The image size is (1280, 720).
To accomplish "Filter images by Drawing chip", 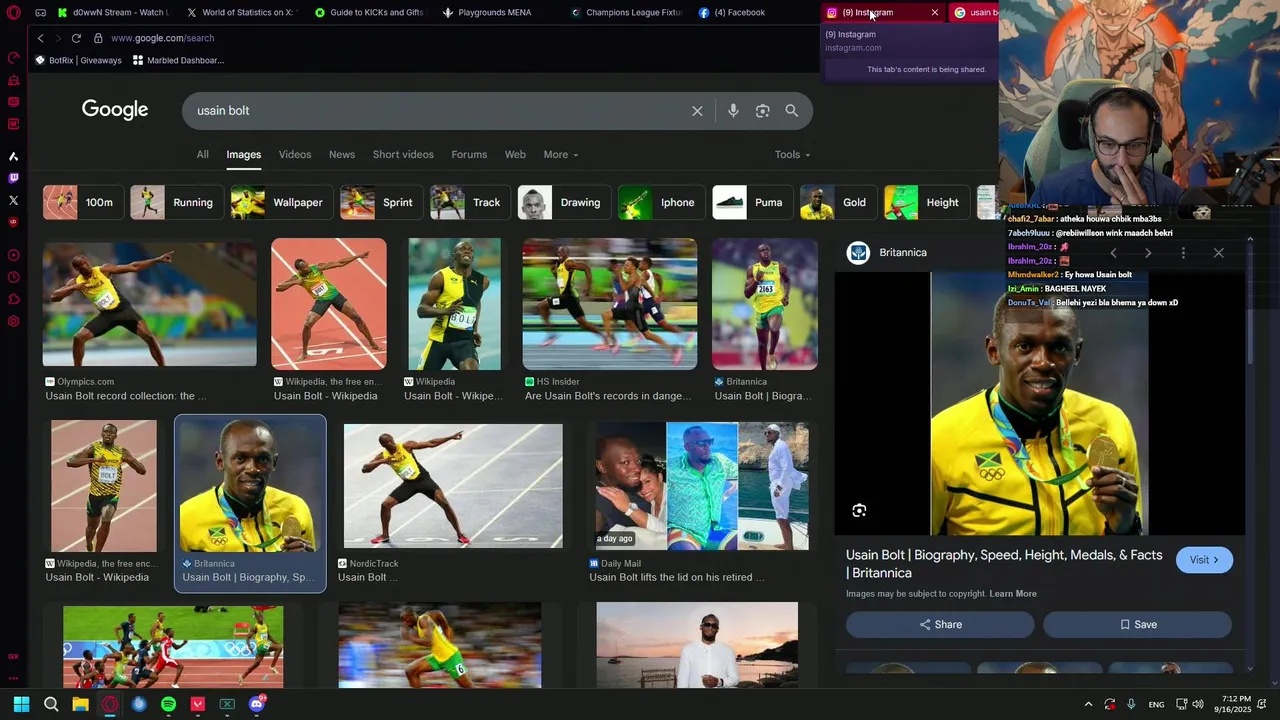I will tap(564, 203).
